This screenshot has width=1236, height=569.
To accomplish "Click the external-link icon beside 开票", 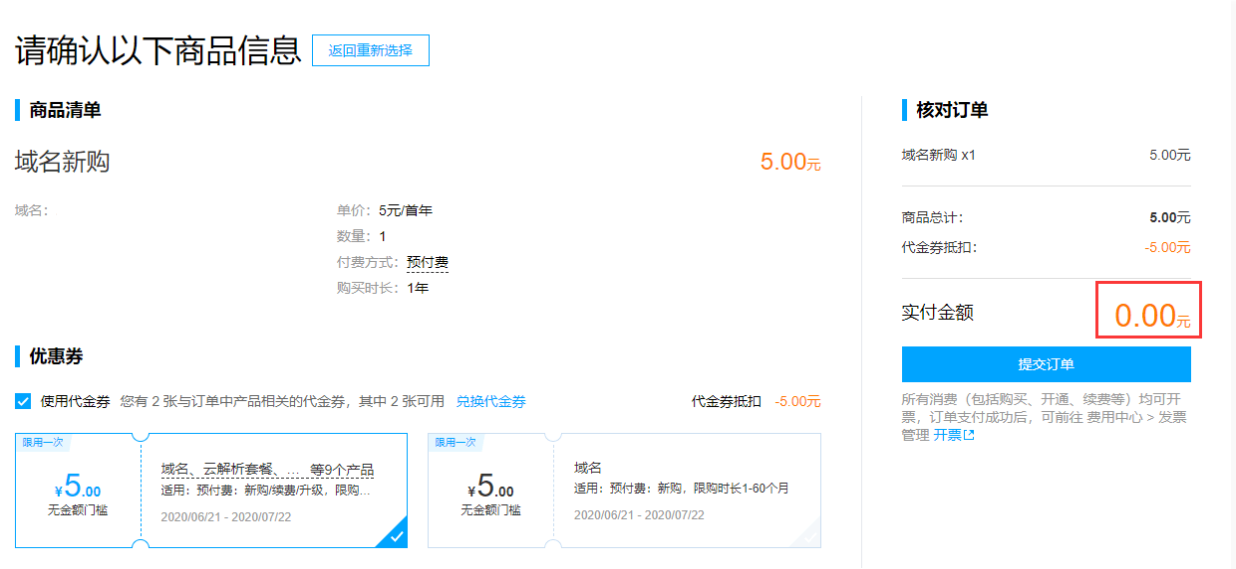I will pos(969,436).
